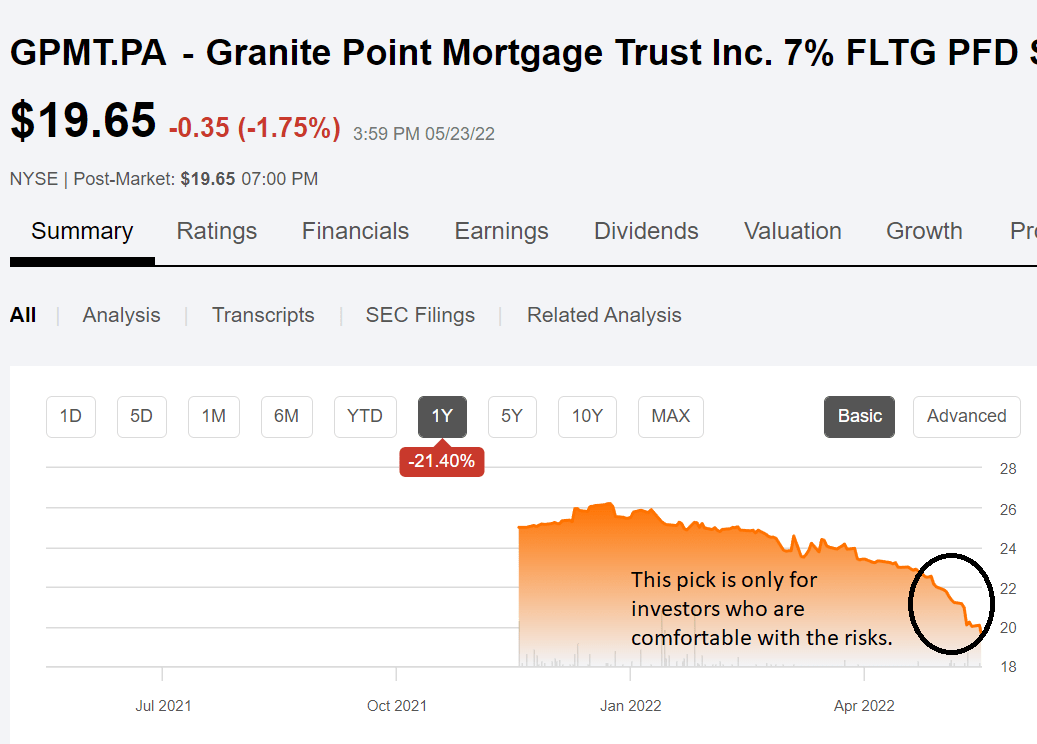Filter by Analysis articles
The width and height of the screenshot is (1037, 744).
pos(121,315)
